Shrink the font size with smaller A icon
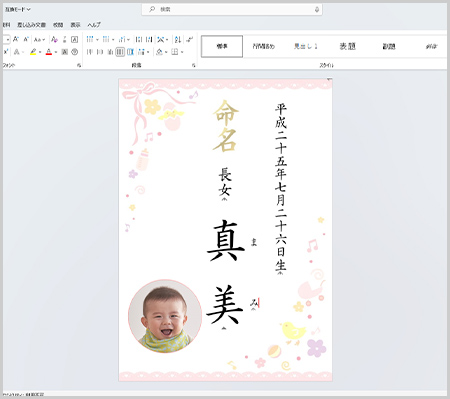The height and width of the screenshot is (399, 450). [x=26, y=39]
